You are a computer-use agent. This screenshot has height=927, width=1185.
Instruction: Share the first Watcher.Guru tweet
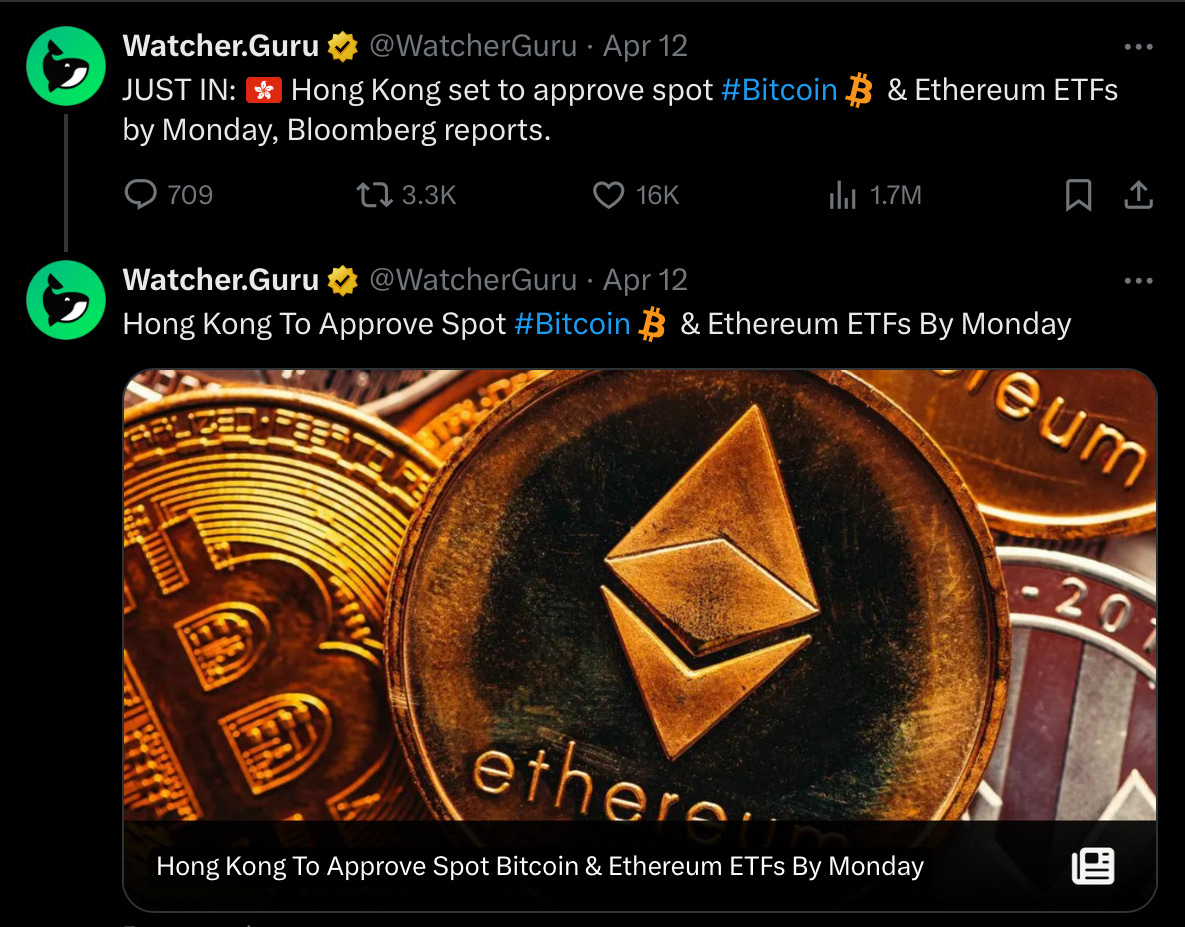(x=1138, y=195)
